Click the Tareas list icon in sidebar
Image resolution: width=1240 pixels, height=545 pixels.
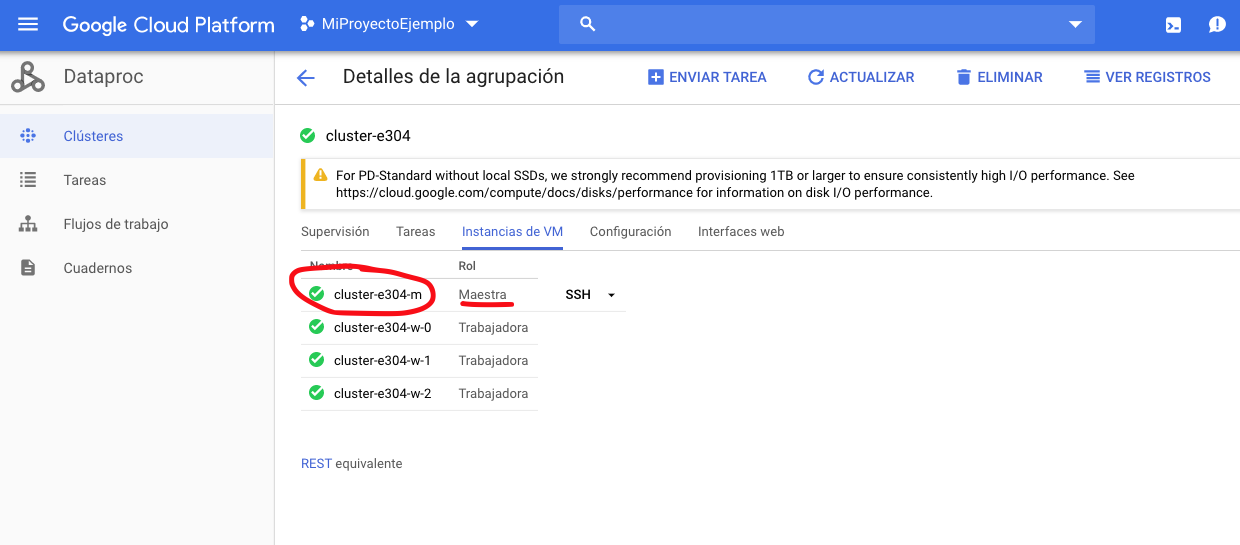(x=28, y=180)
